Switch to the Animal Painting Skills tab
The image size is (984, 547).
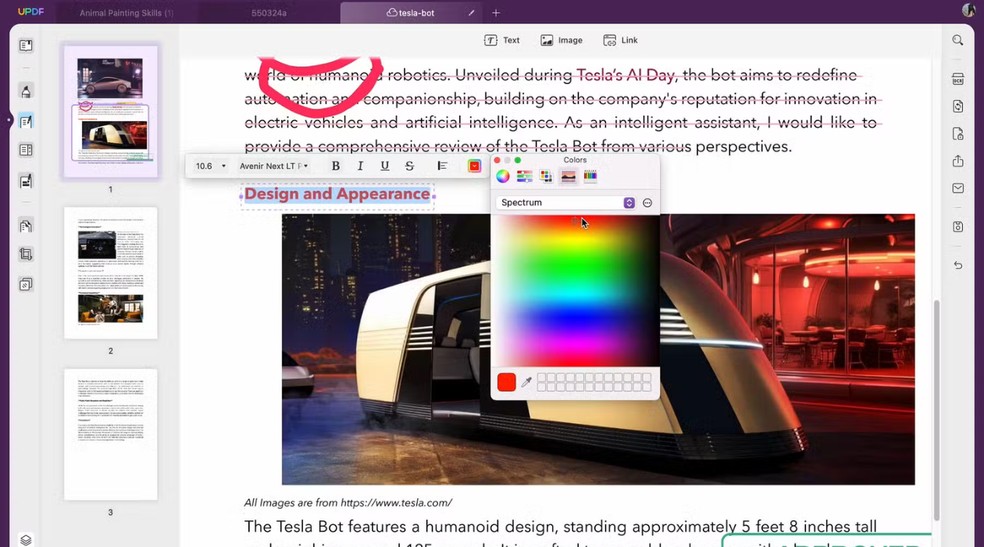point(126,13)
